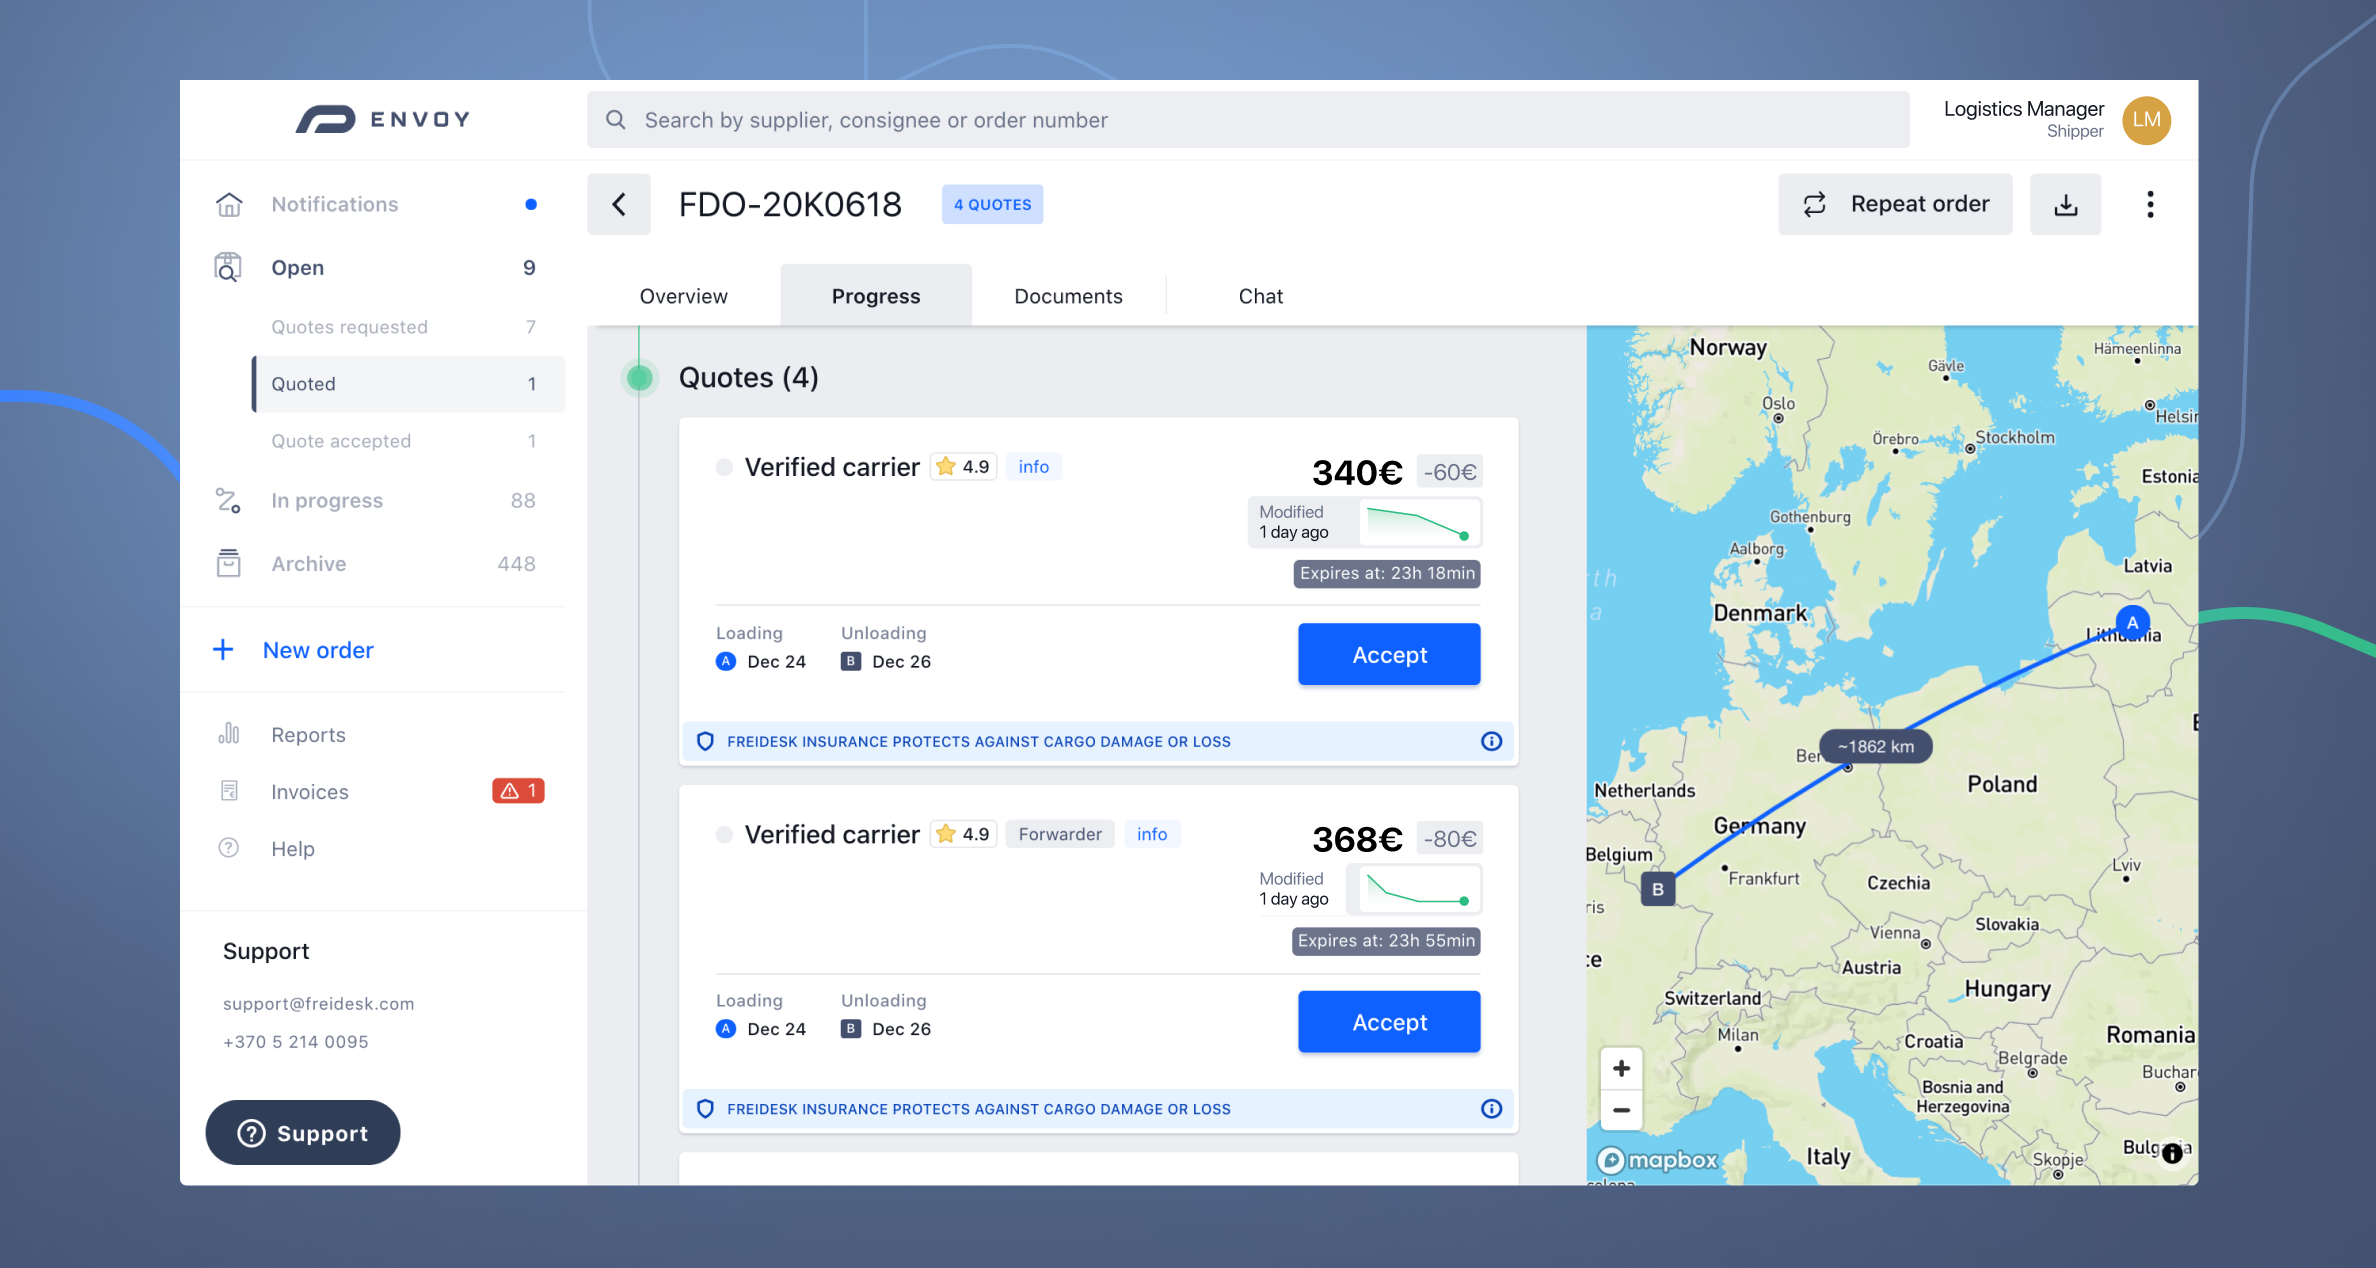The height and width of the screenshot is (1268, 2376).
Task: Open the In progress orders list
Action: pos(327,500)
